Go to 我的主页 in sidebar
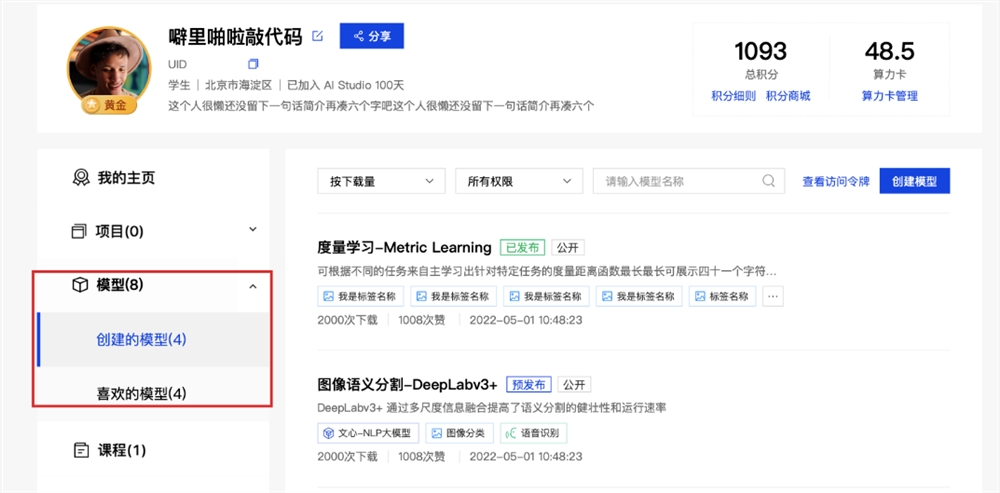The width and height of the screenshot is (1000, 493). point(126,178)
